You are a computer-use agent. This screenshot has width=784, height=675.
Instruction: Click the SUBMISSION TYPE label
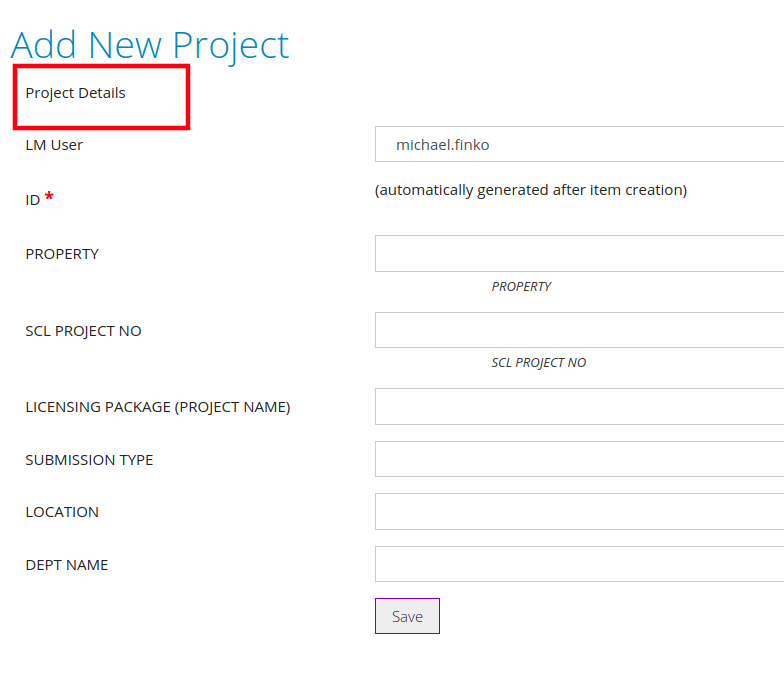89,460
